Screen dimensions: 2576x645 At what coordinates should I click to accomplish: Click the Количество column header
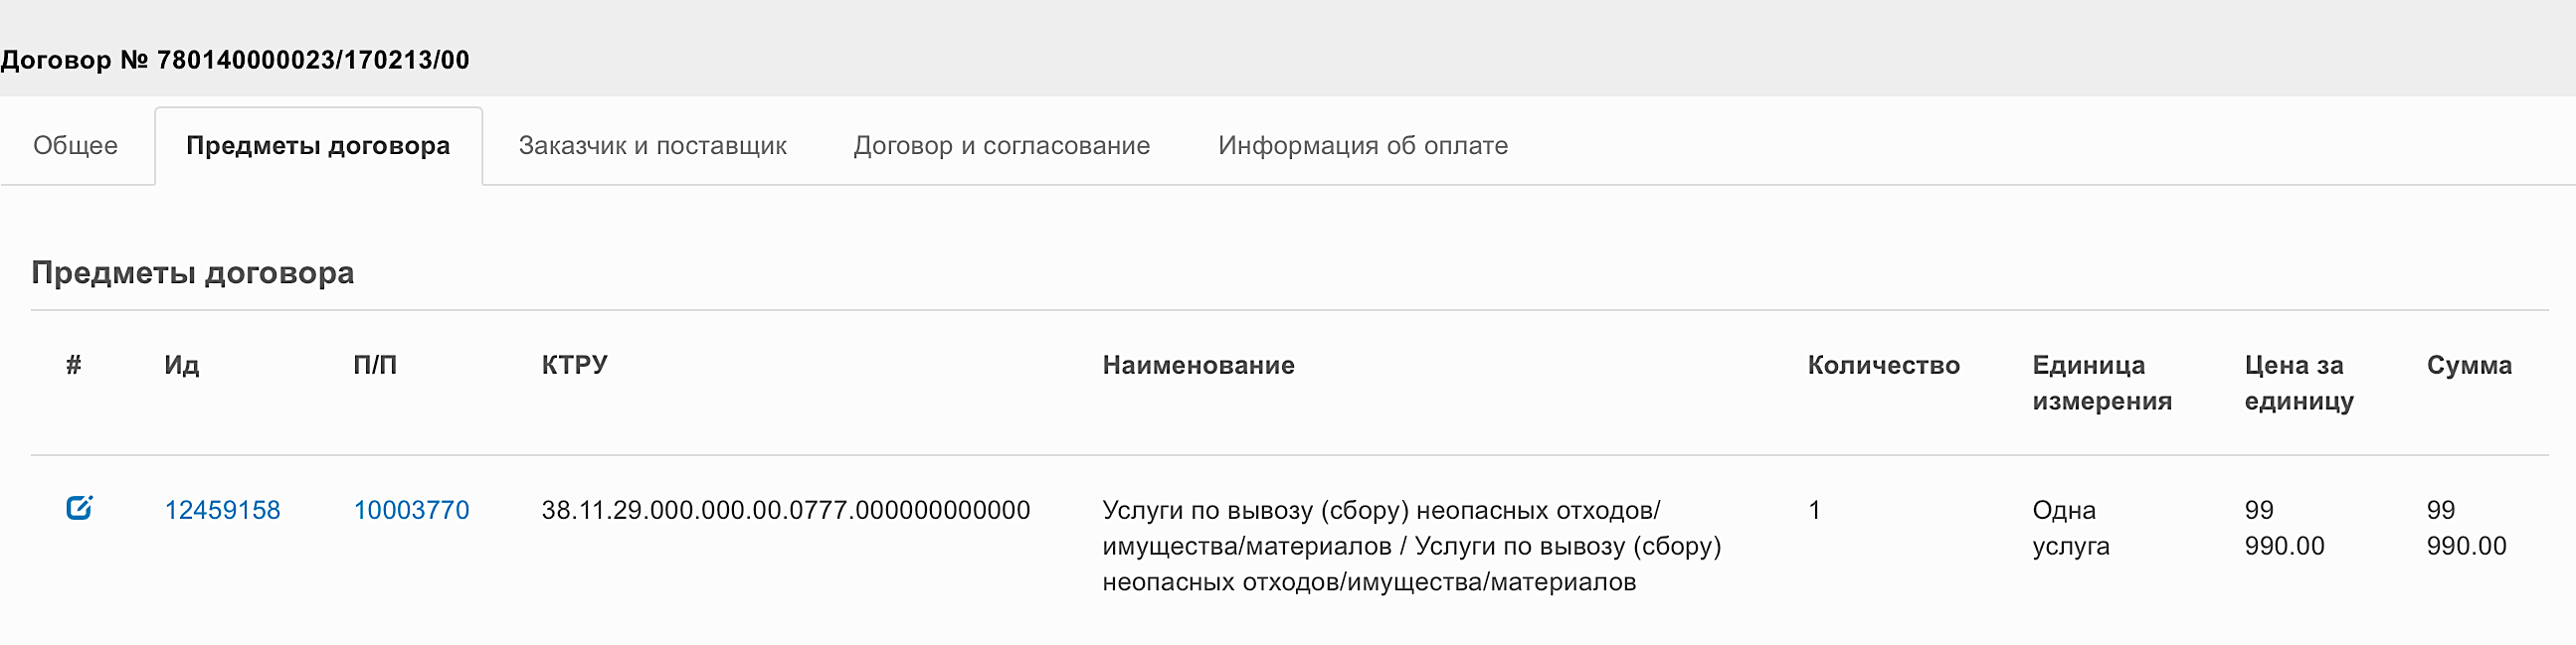tap(1883, 365)
